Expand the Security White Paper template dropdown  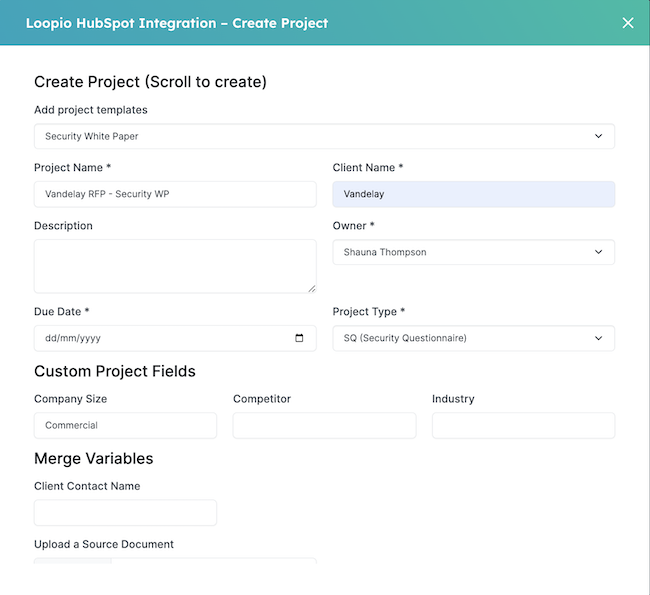(324, 136)
